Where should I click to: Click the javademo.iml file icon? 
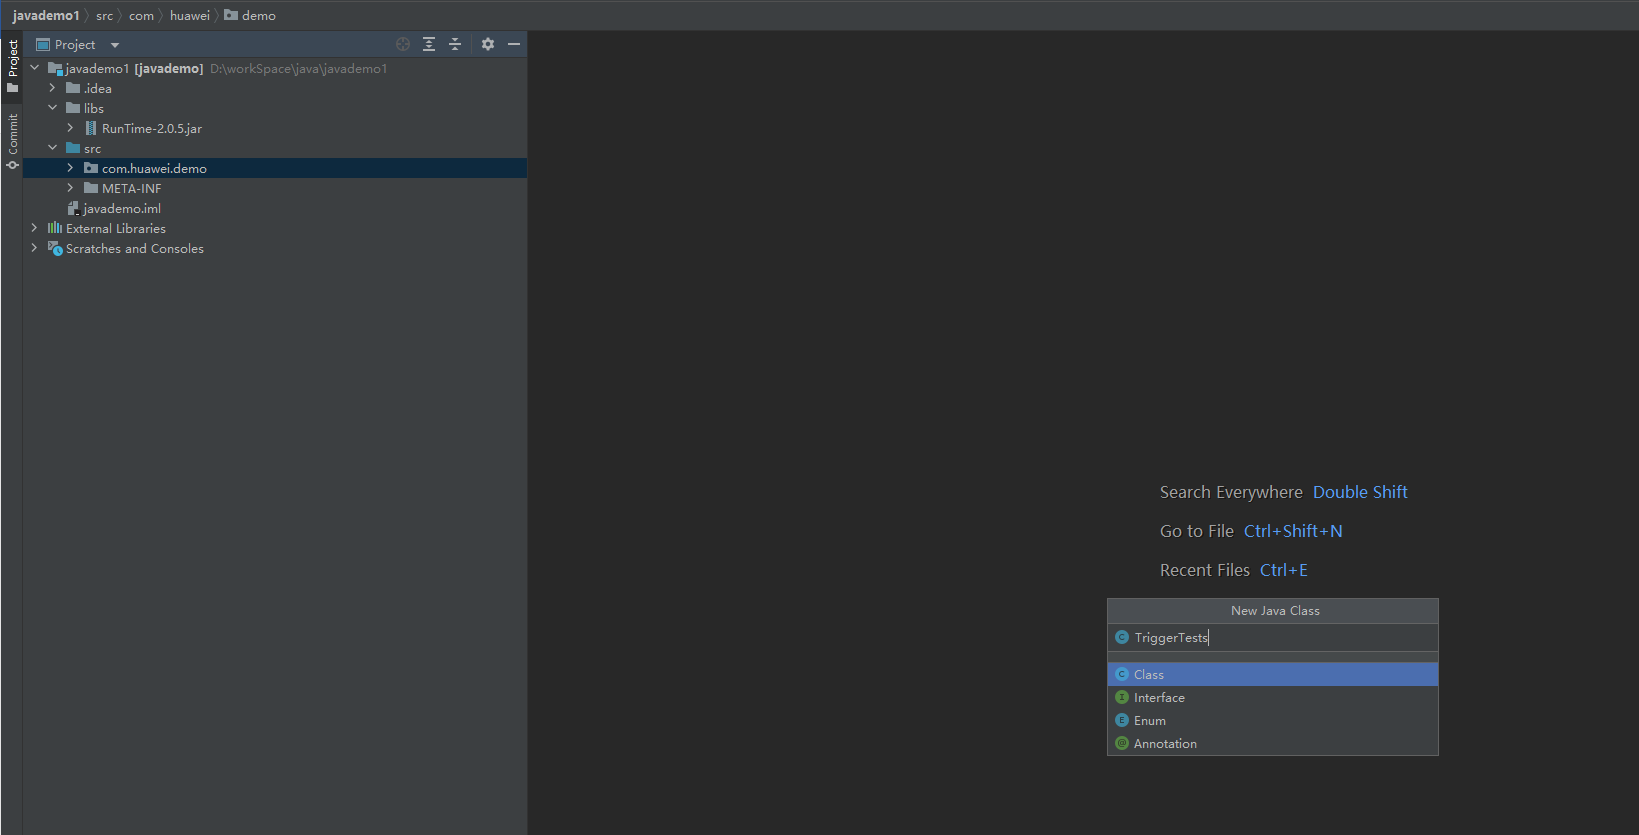[72, 208]
